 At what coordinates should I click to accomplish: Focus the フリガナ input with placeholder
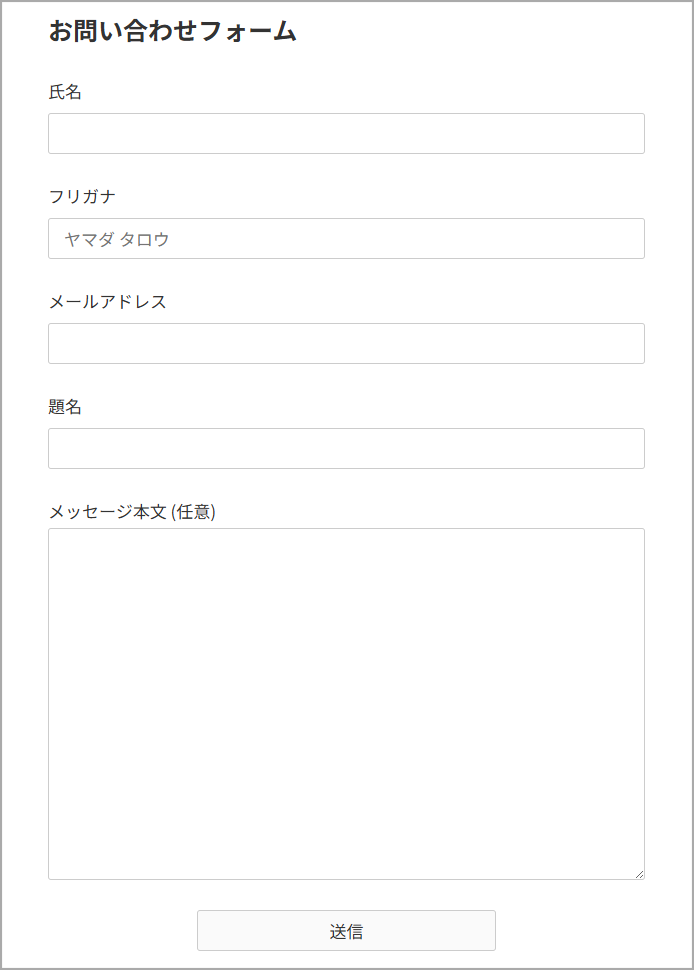click(x=346, y=238)
